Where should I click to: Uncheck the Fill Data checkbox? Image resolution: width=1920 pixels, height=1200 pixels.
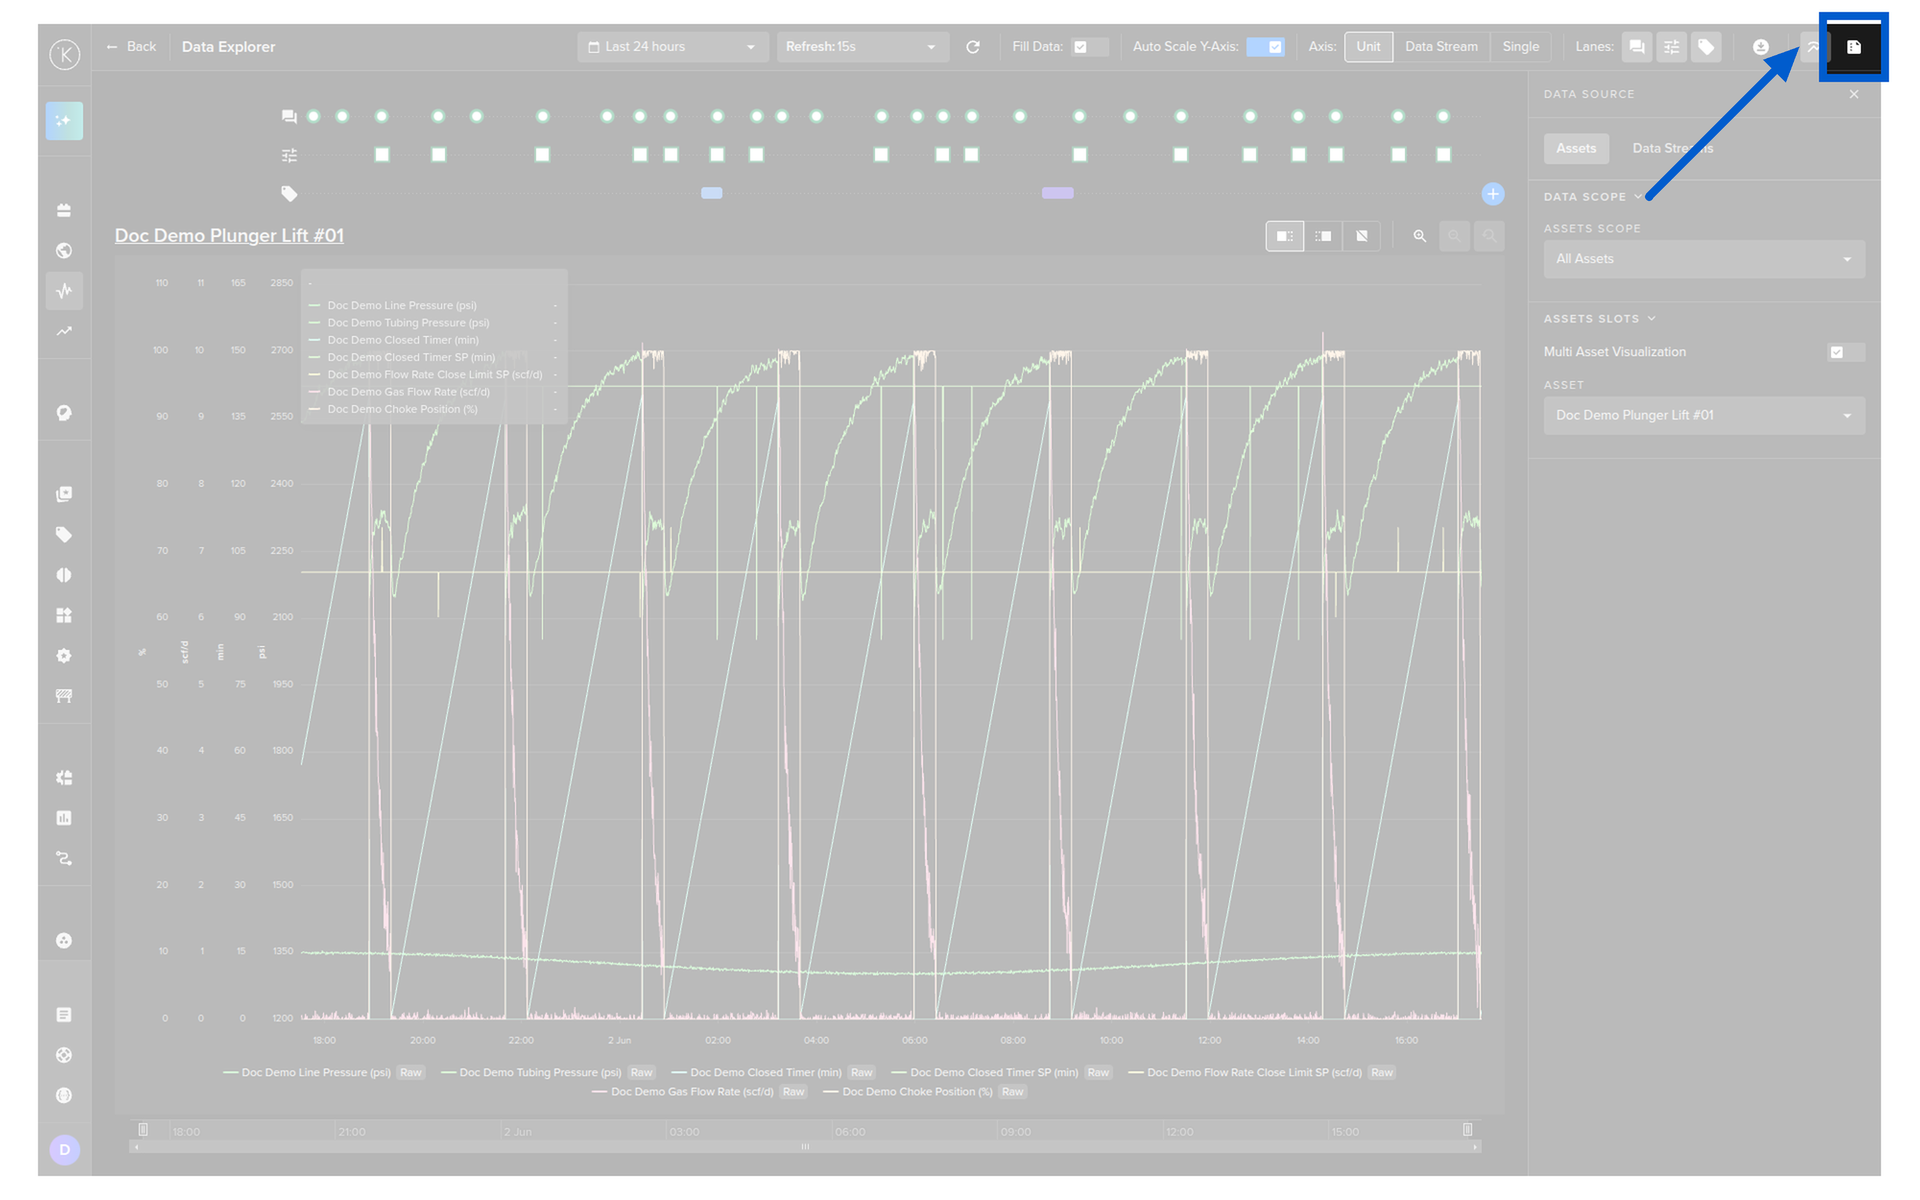click(1080, 47)
